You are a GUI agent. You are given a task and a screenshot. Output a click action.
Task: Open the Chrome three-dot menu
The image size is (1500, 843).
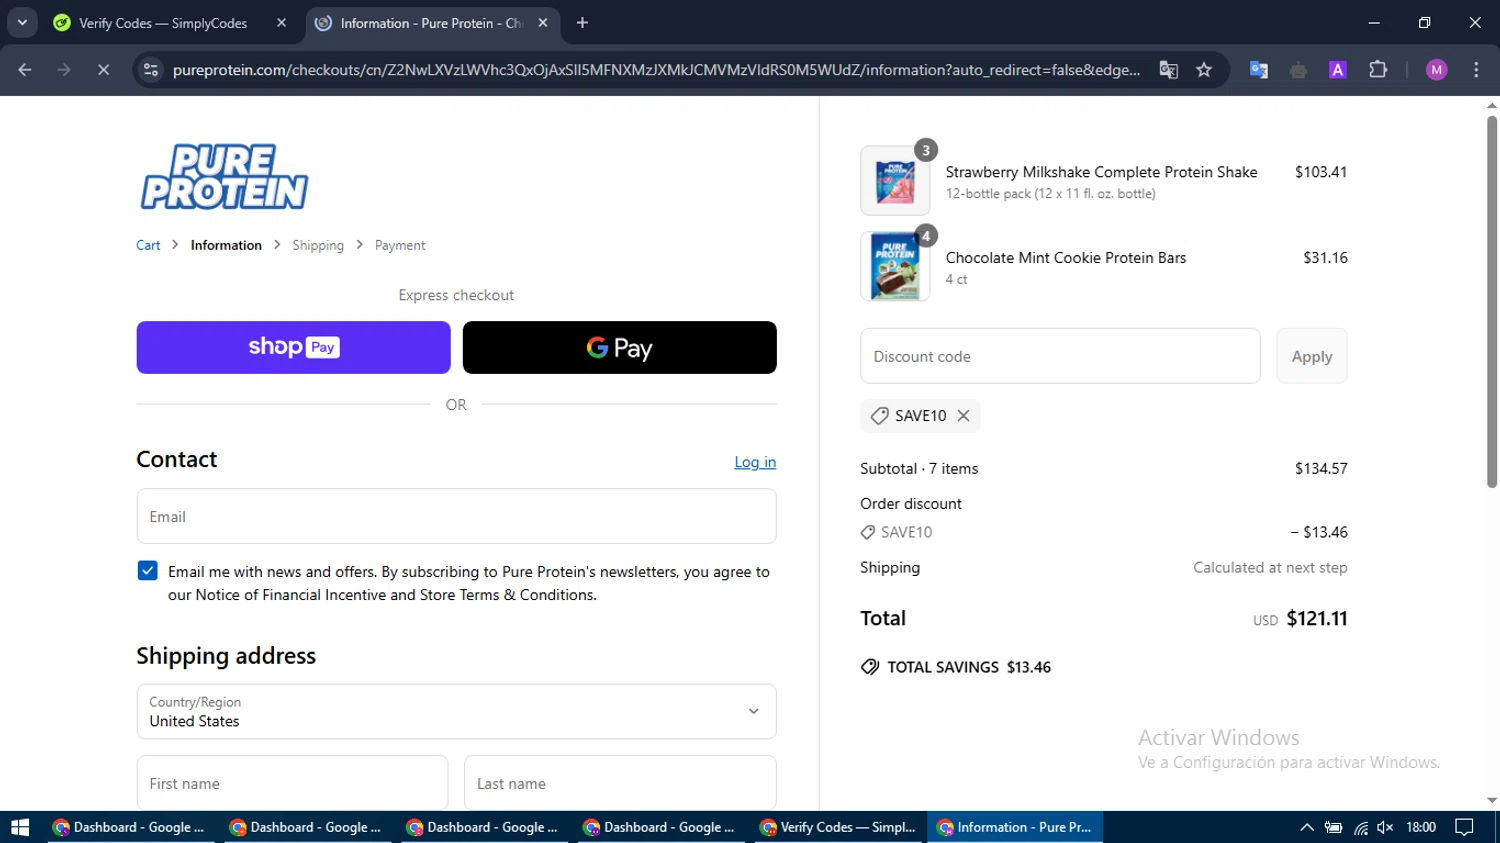pos(1476,70)
